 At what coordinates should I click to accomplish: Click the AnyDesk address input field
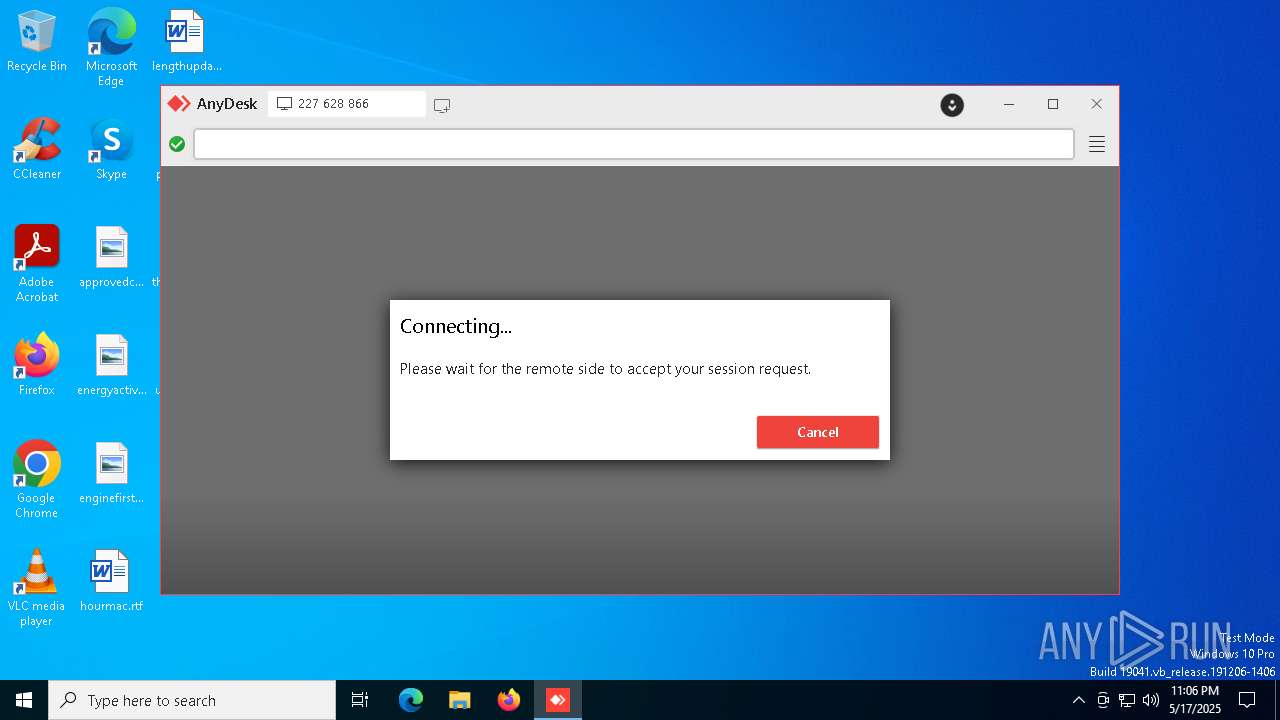point(634,144)
